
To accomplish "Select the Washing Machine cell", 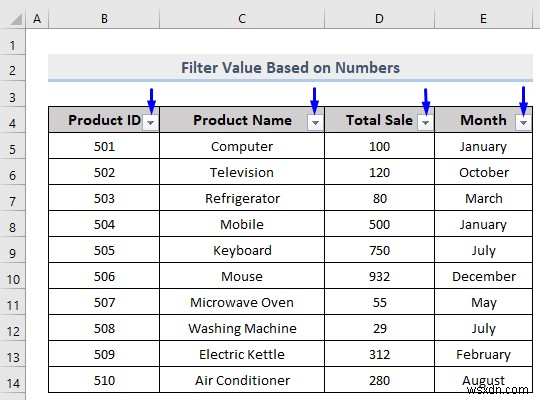I will [x=242, y=328].
